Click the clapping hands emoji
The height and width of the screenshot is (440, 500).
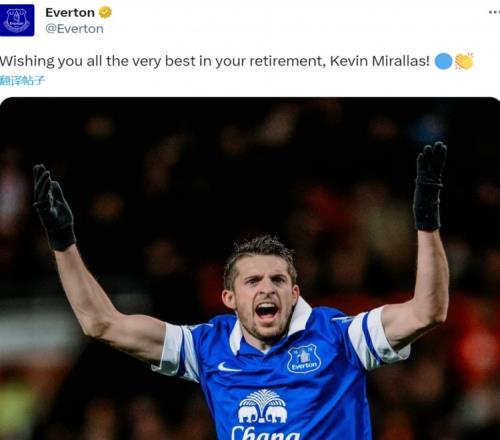point(464,61)
